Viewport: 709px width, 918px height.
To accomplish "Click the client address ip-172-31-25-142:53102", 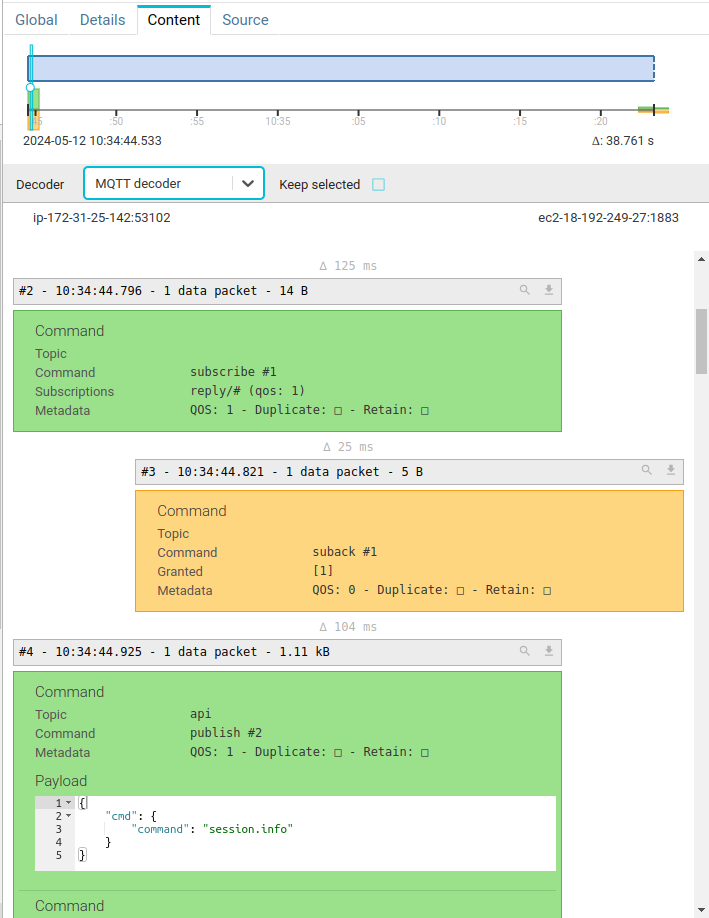I will pyautogui.click(x=102, y=218).
